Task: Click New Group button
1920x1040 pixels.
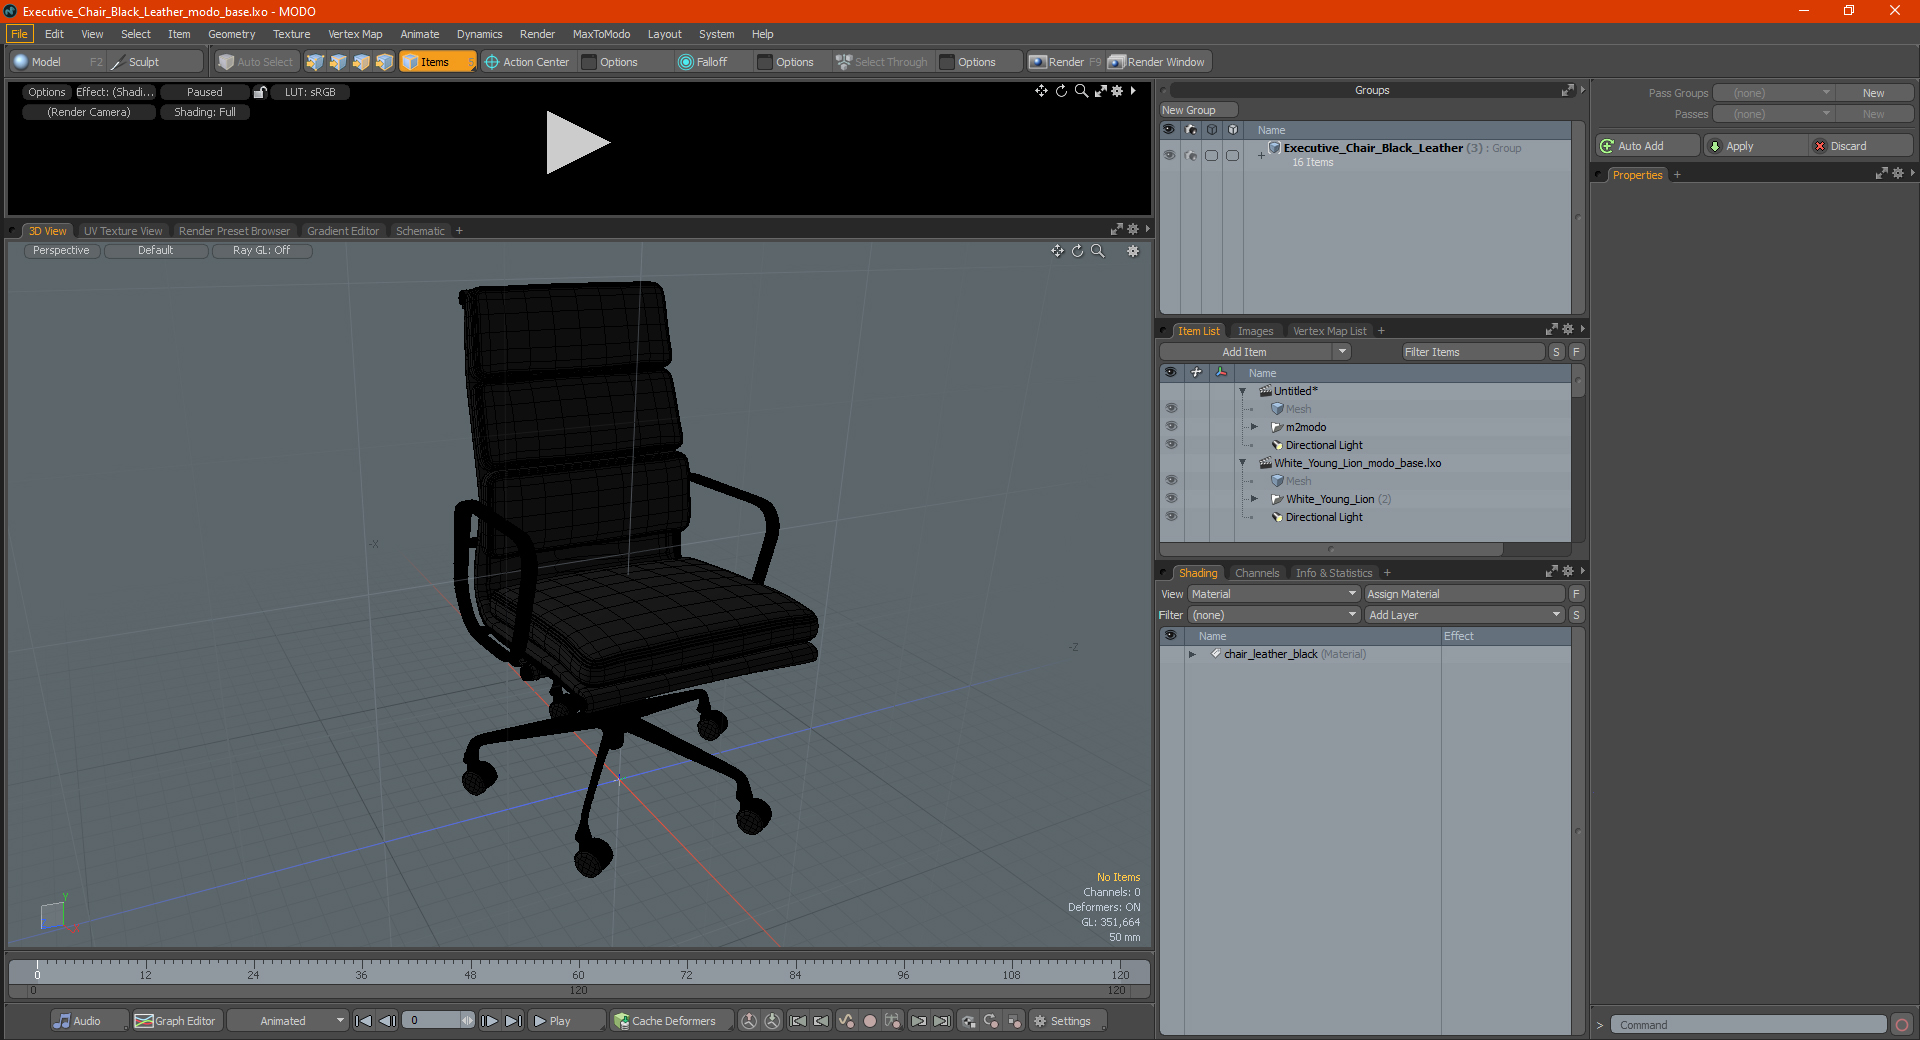Action: 1198,110
